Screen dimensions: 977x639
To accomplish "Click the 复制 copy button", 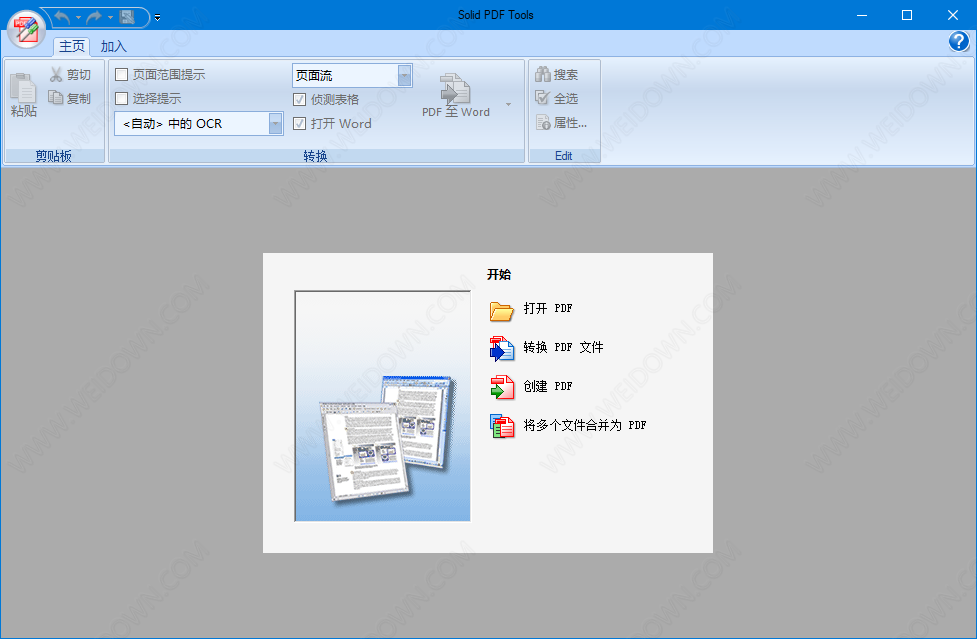I will pyautogui.click(x=70, y=98).
